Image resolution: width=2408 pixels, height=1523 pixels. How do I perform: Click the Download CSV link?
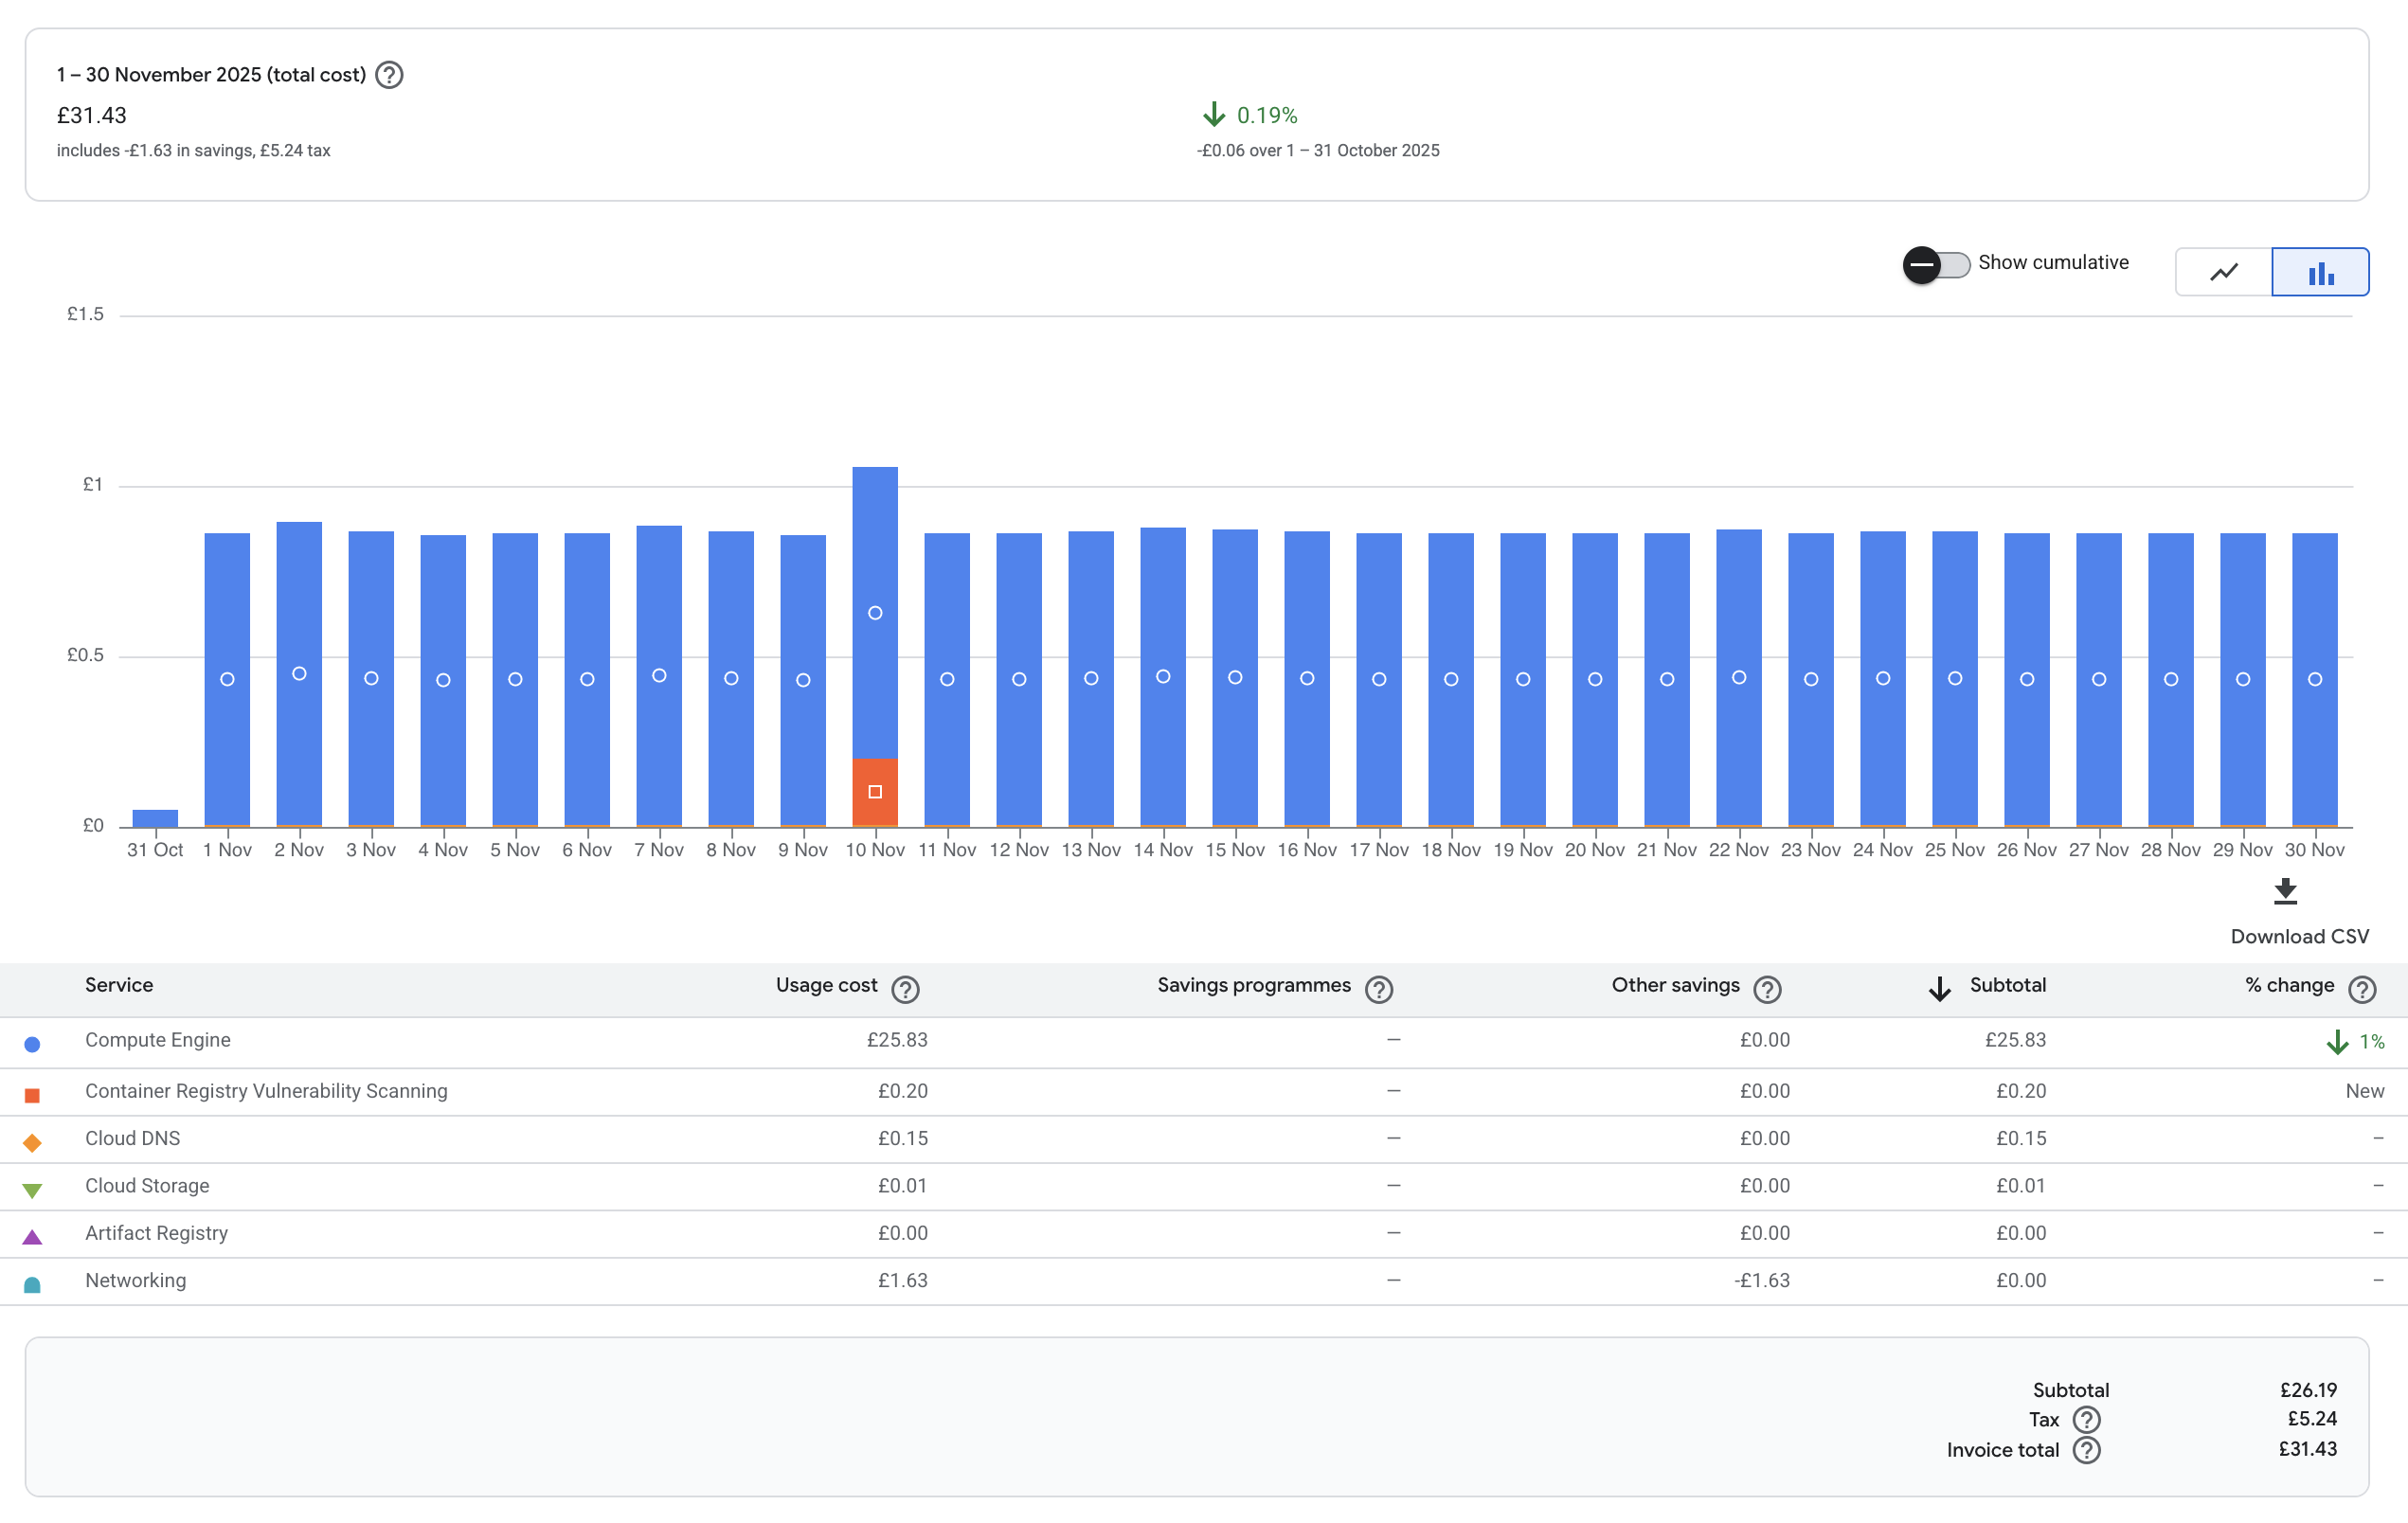click(x=2299, y=936)
